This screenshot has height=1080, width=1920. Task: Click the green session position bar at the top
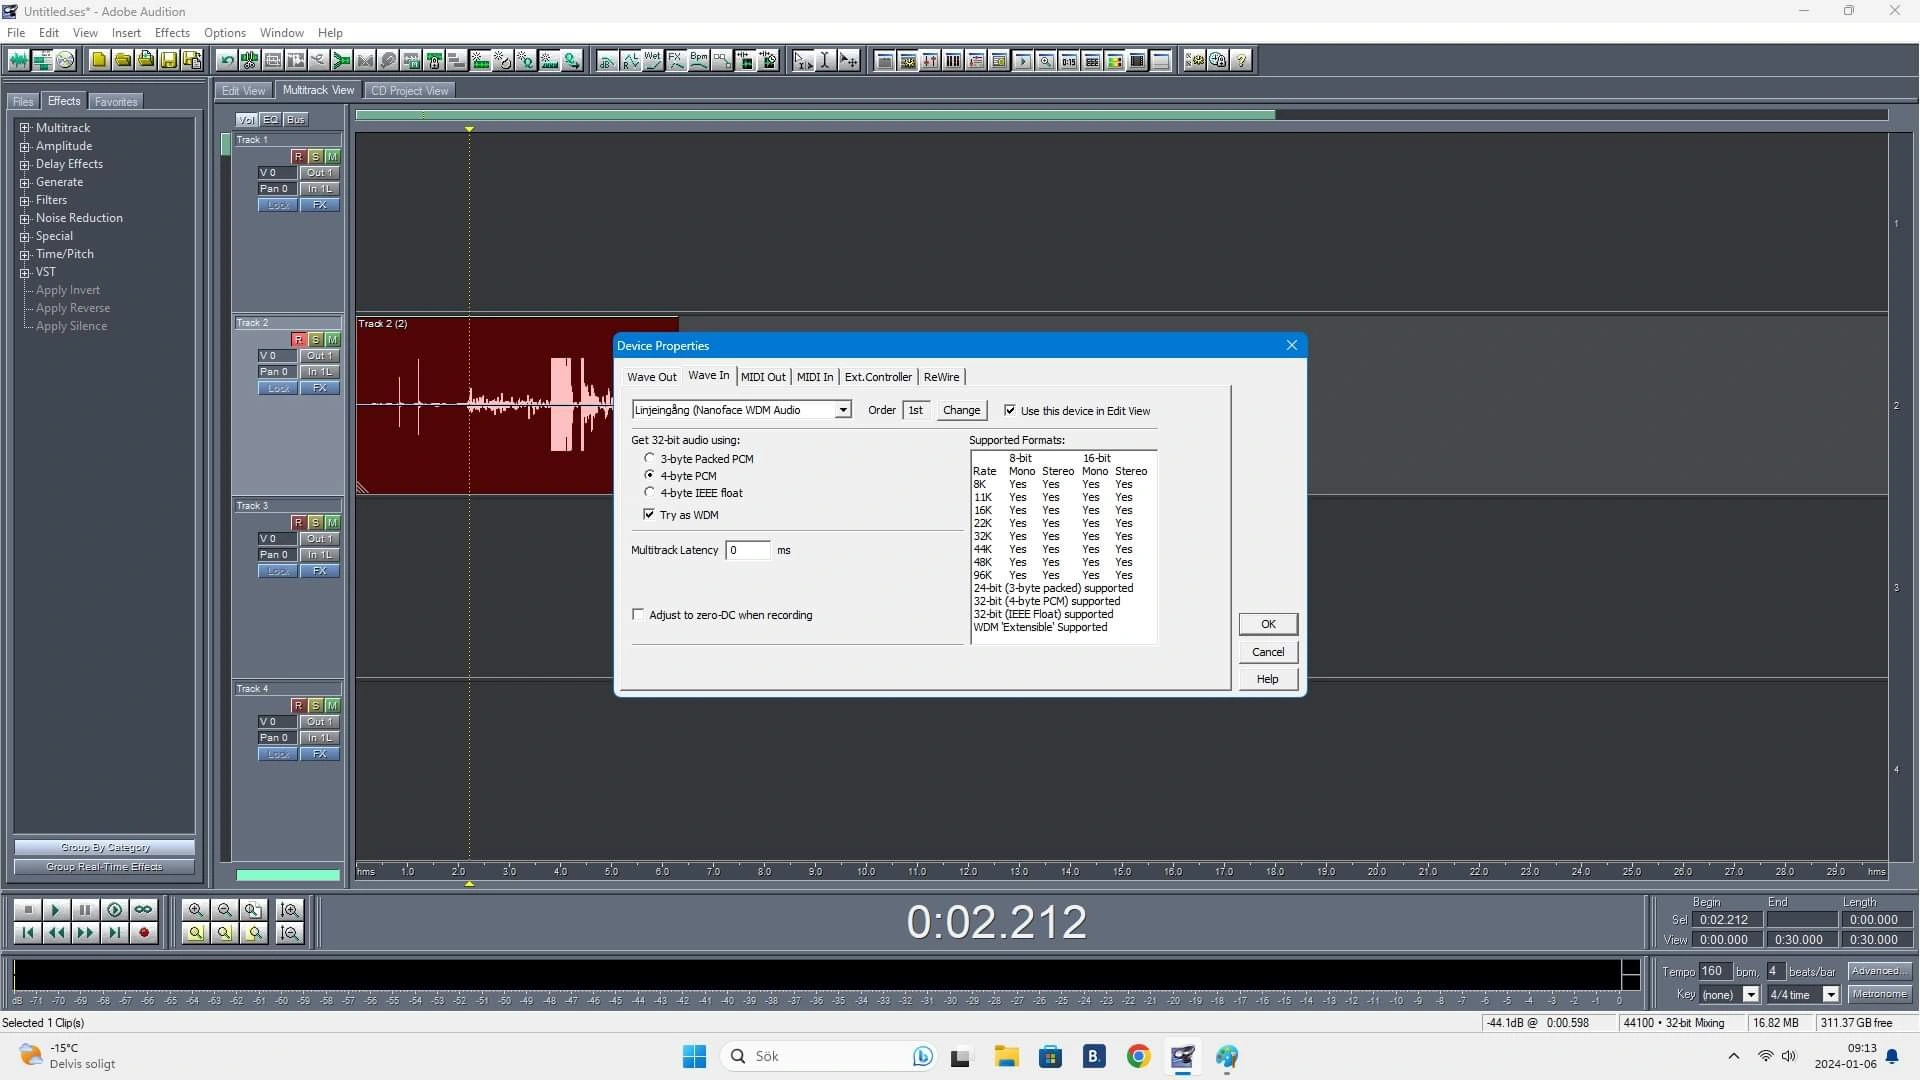click(815, 115)
